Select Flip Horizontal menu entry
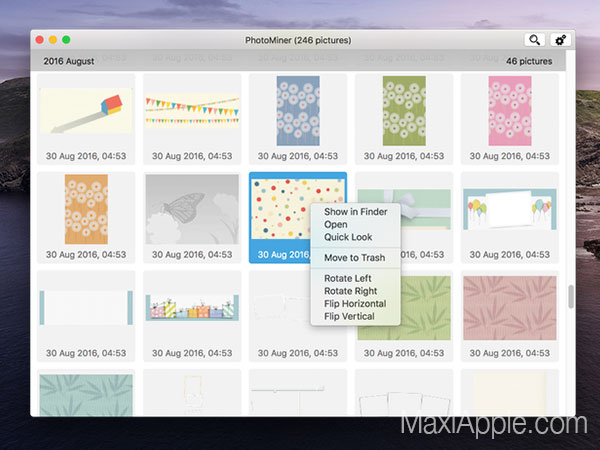 [355, 303]
